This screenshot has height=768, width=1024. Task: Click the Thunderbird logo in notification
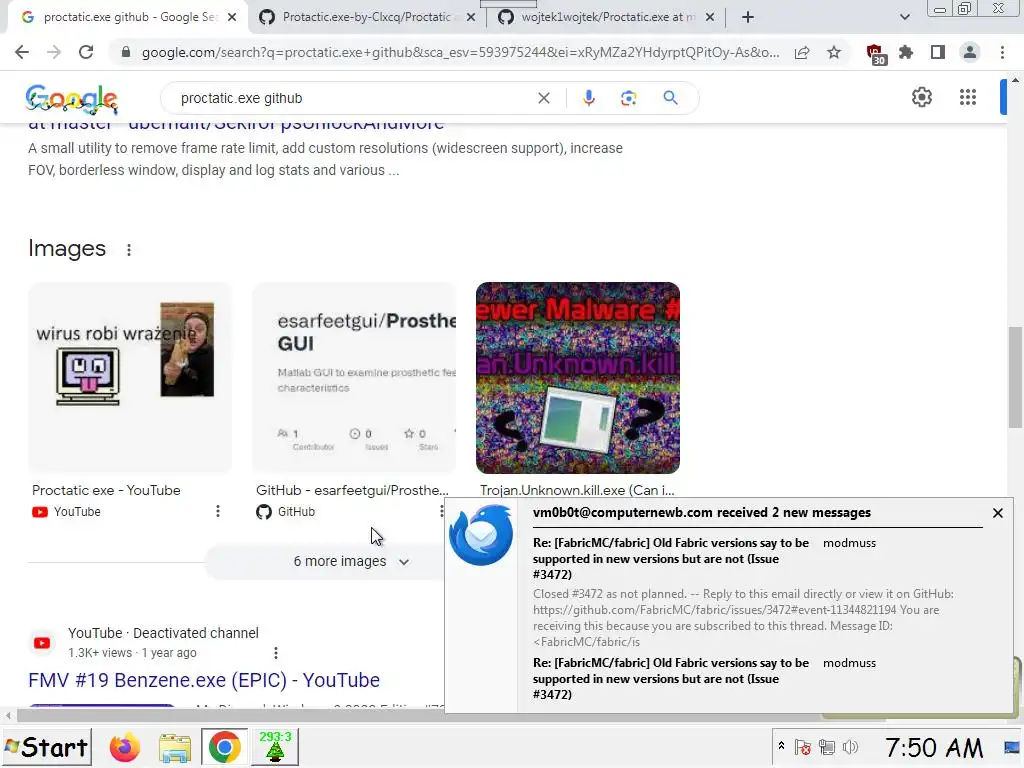pyautogui.click(x=481, y=534)
